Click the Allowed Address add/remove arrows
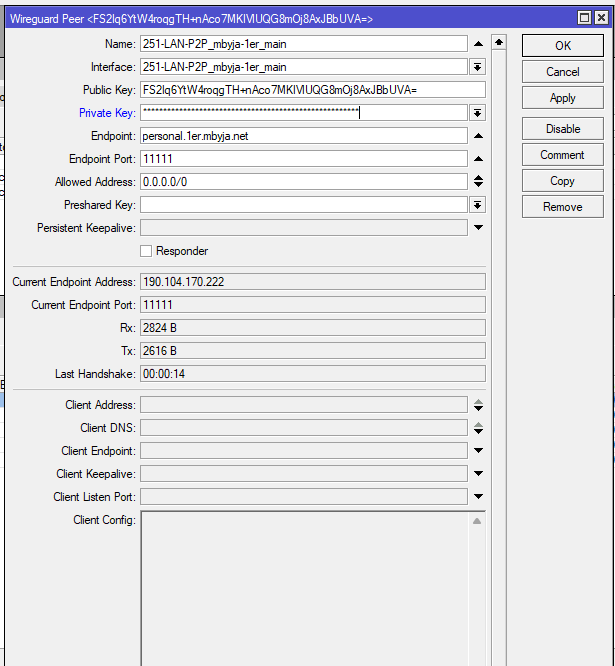 478,182
